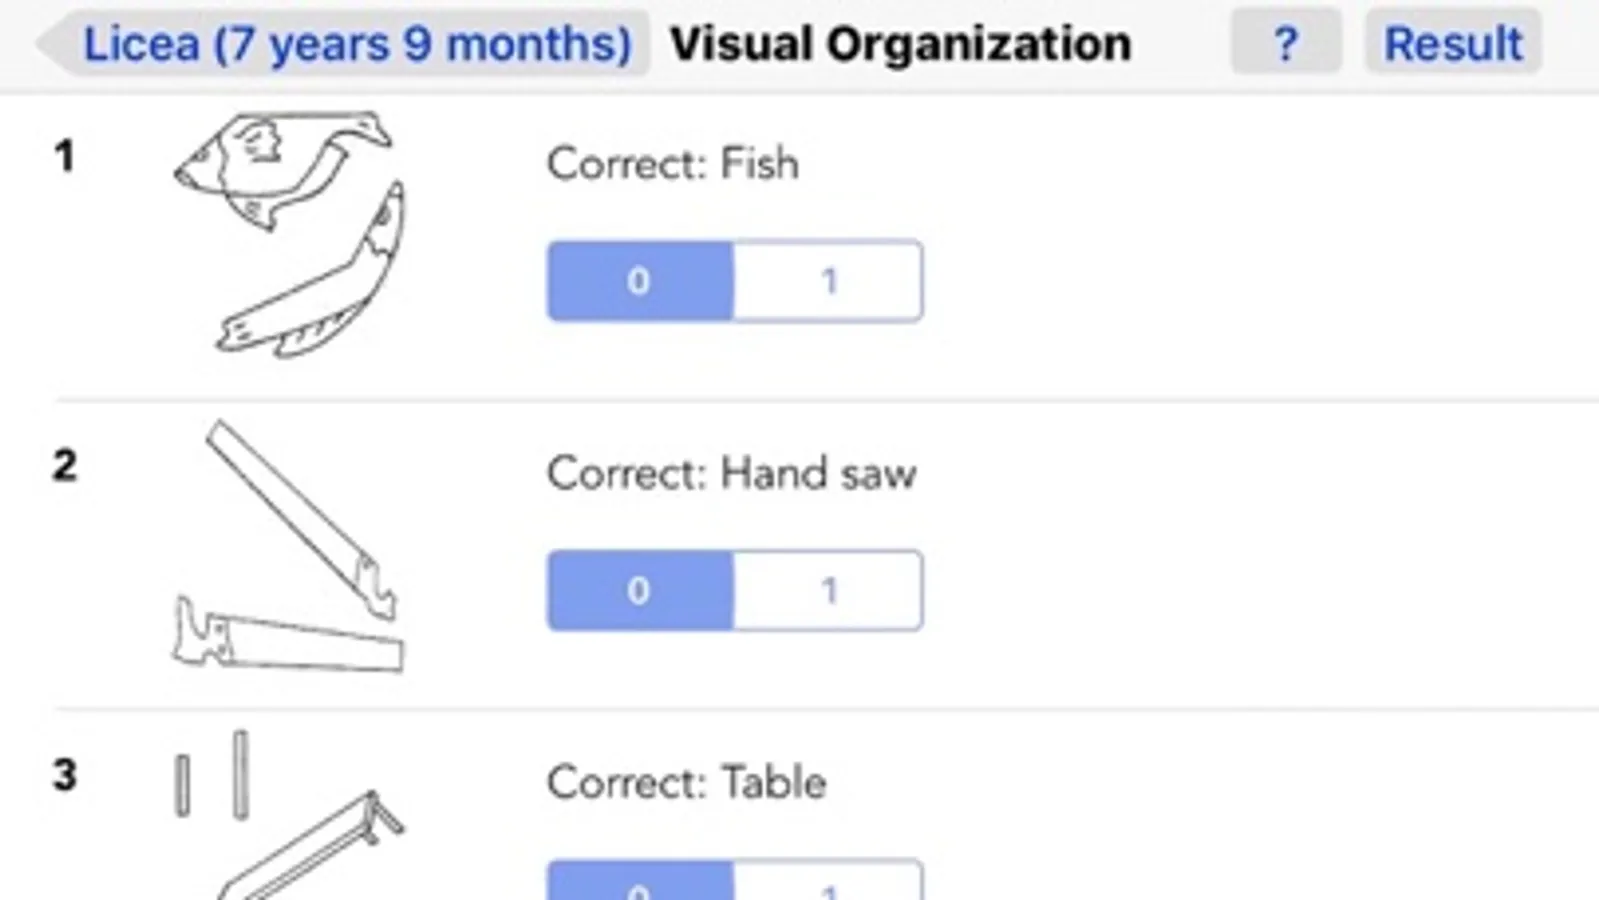
Task: Select item number 2 row
Action: coord(65,465)
